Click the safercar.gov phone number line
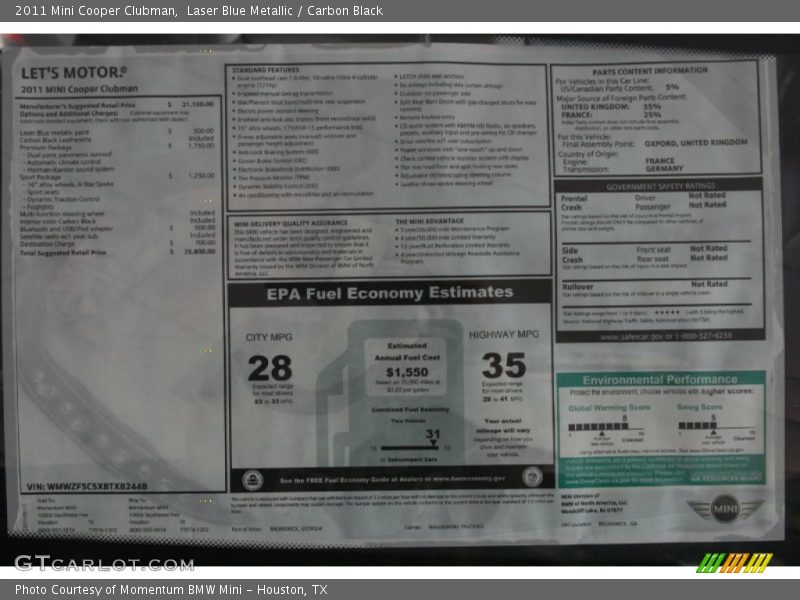Image resolution: width=800 pixels, height=600 pixels. pos(665,336)
